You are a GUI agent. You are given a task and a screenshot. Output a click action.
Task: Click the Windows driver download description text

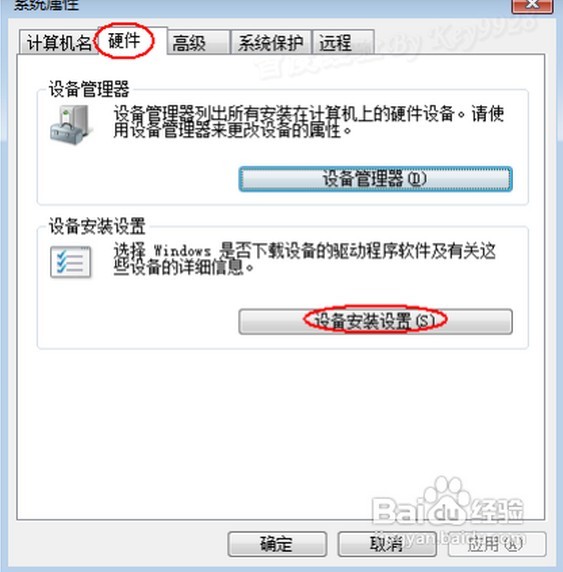pyautogui.click(x=305, y=259)
